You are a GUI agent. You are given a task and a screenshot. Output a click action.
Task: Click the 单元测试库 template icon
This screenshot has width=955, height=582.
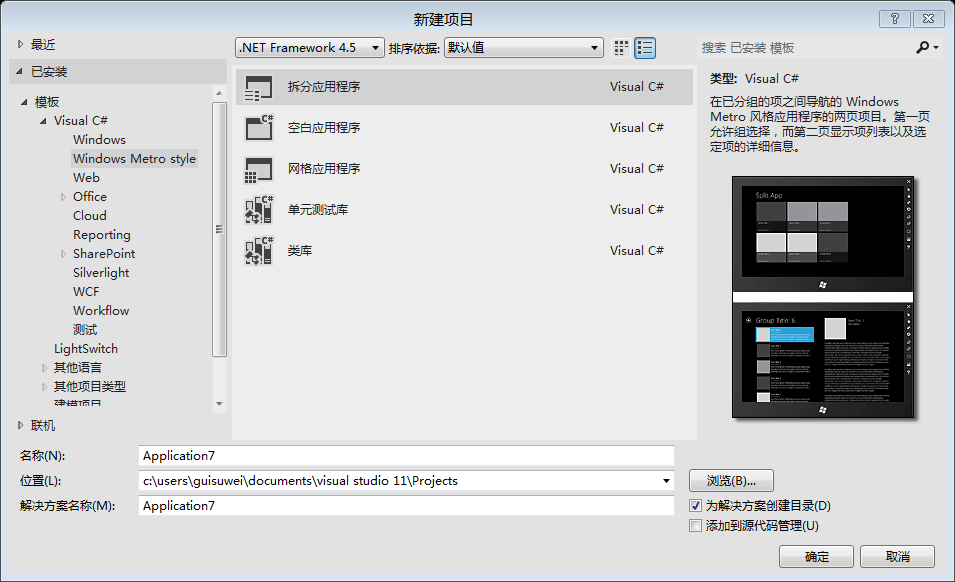click(259, 210)
